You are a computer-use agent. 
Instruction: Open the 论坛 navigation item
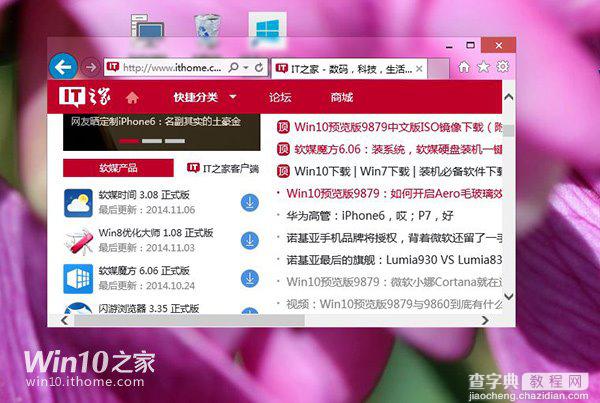pos(280,97)
